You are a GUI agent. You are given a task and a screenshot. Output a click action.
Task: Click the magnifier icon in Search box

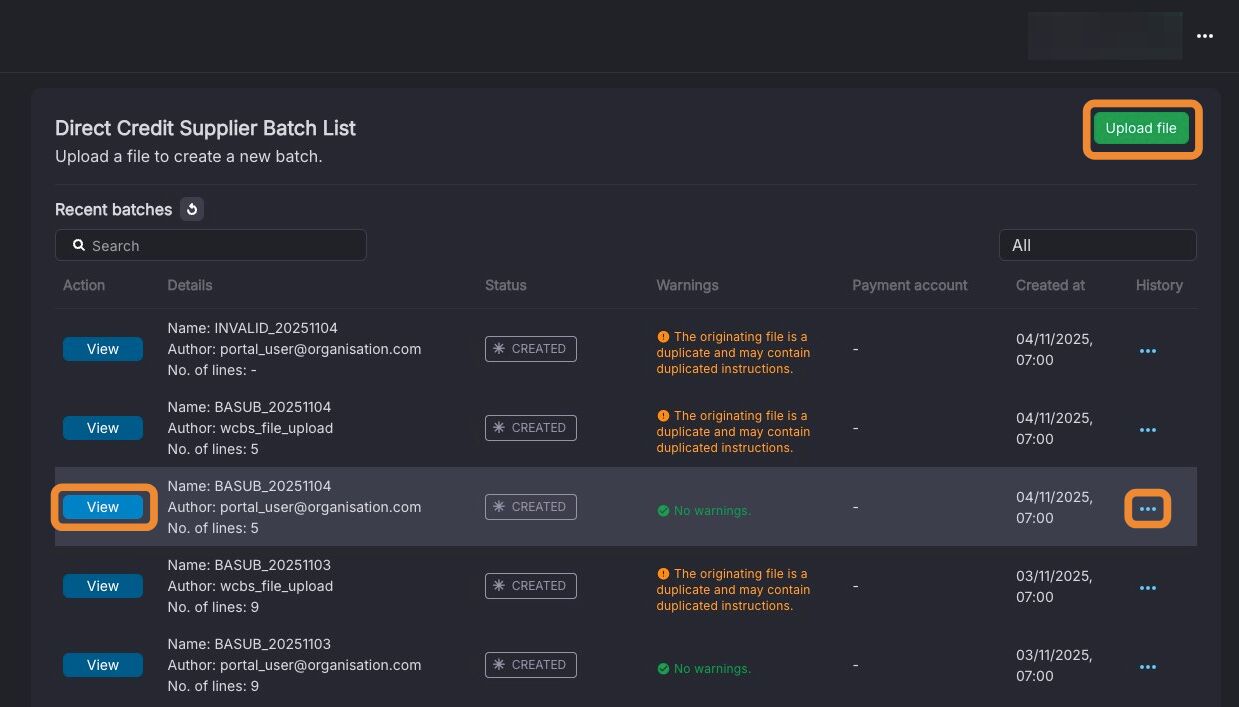coord(79,245)
